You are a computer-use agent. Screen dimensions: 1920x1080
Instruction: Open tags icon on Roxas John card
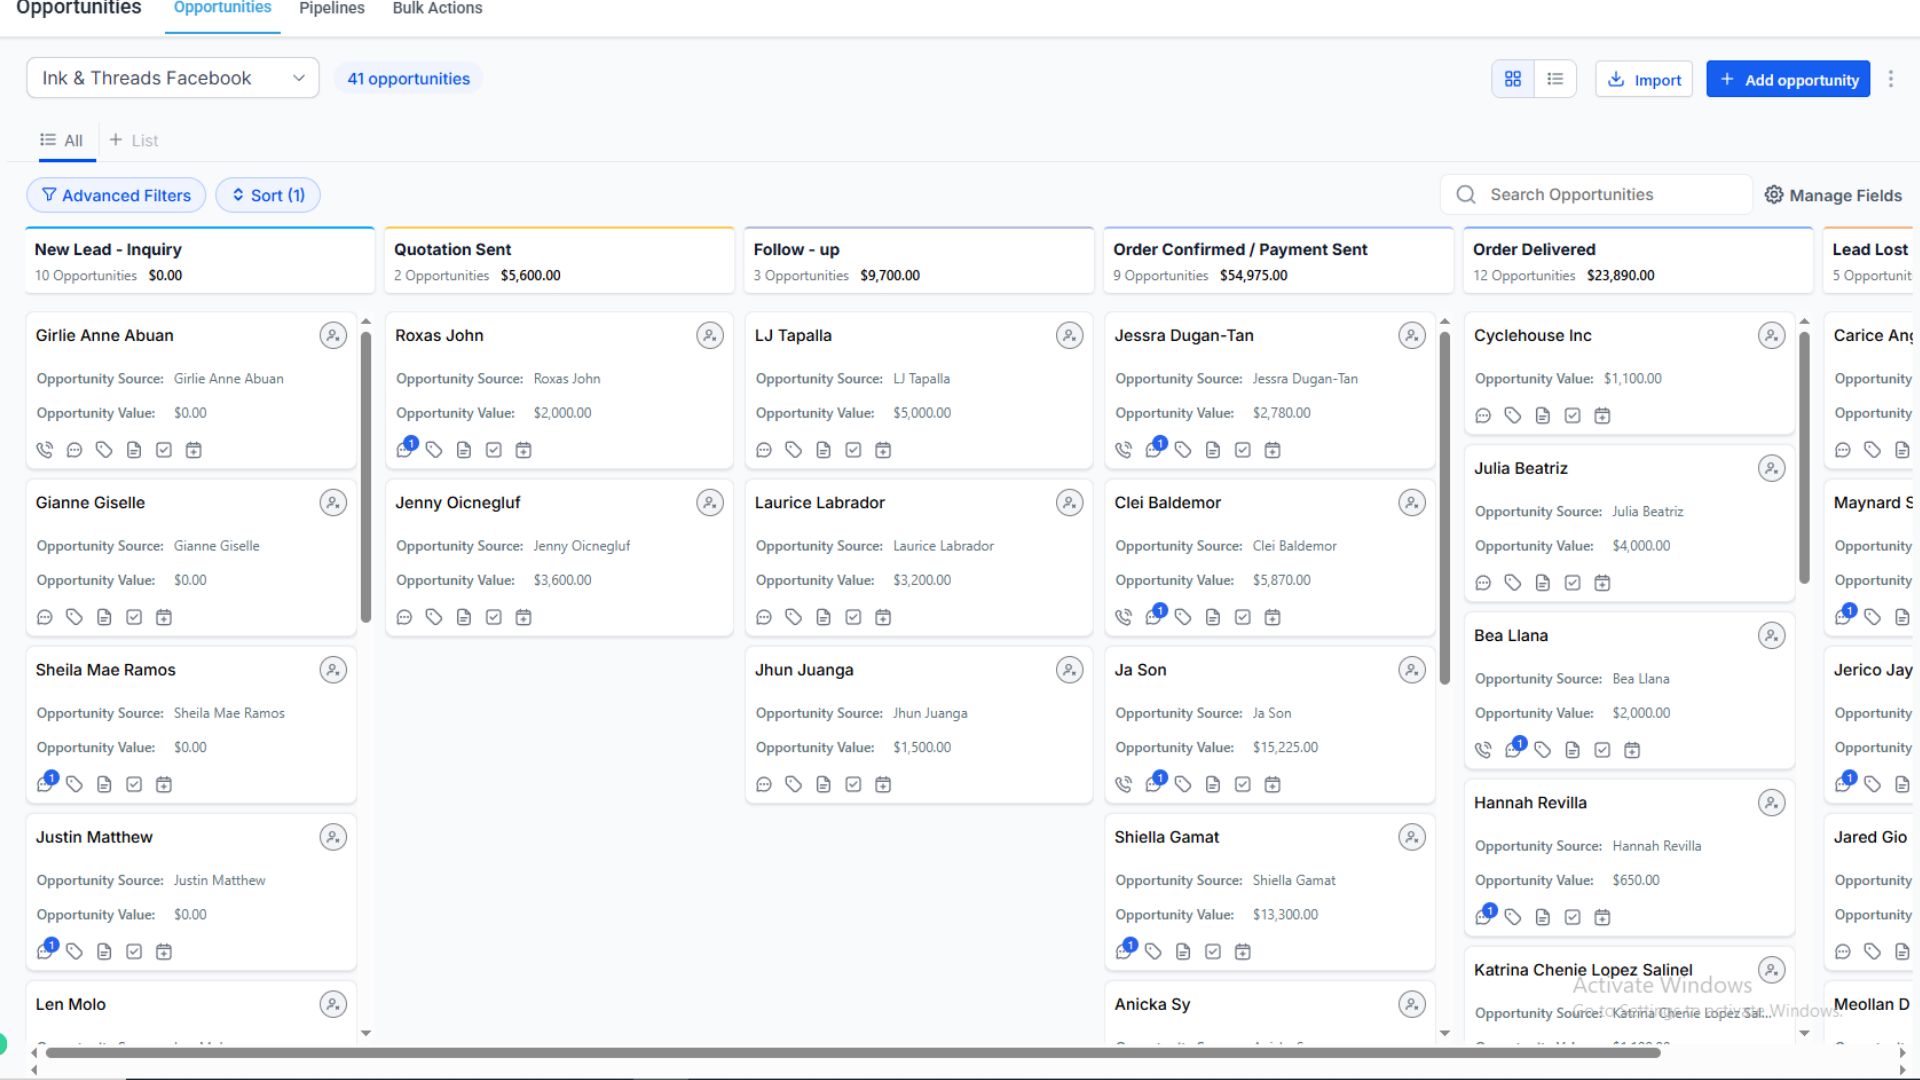tap(434, 450)
